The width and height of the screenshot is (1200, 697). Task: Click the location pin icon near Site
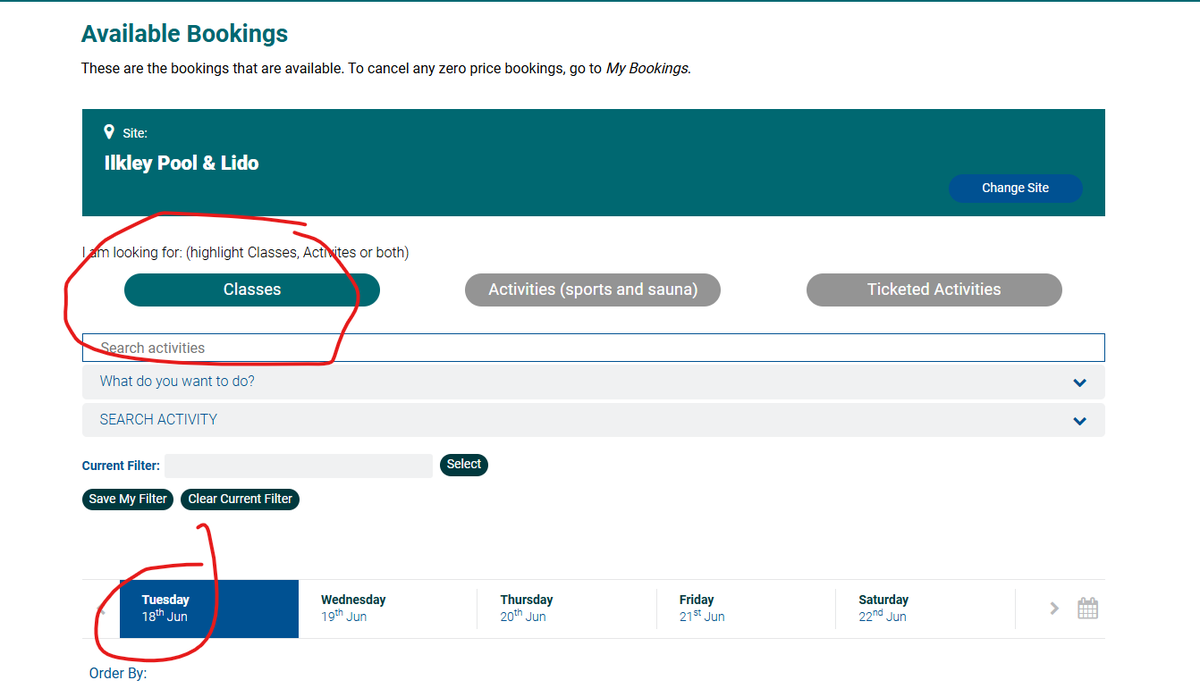[x=109, y=130]
